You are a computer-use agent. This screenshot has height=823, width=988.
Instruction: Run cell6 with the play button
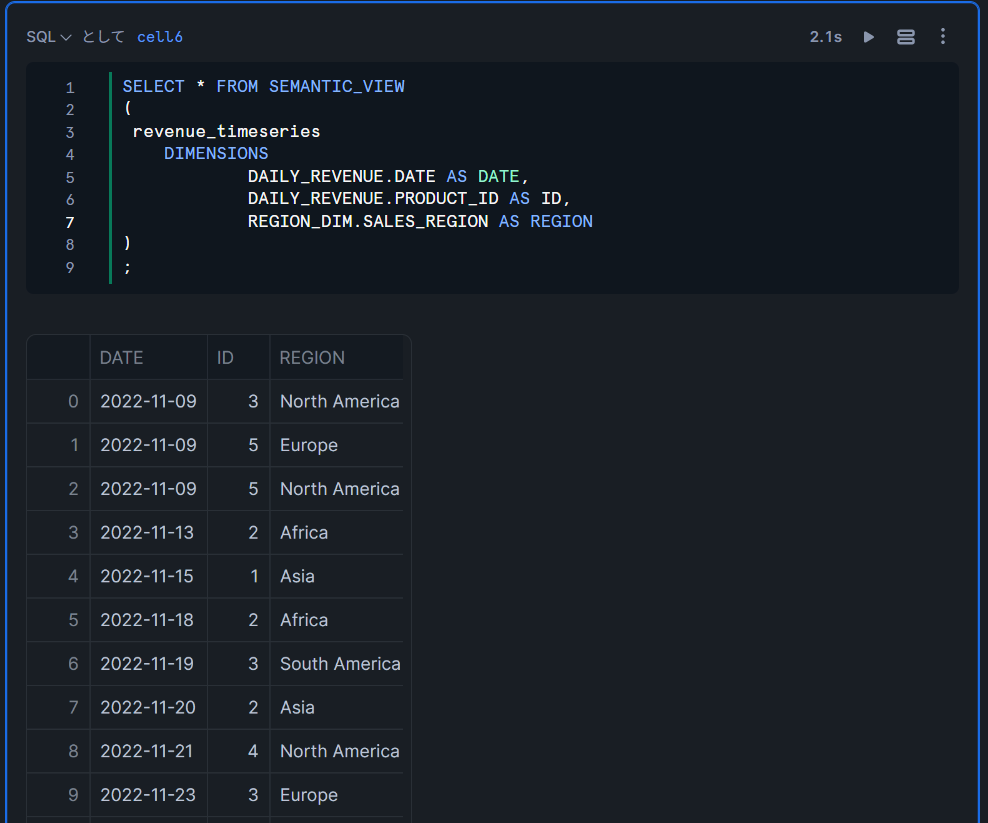[x=869, y=37]
